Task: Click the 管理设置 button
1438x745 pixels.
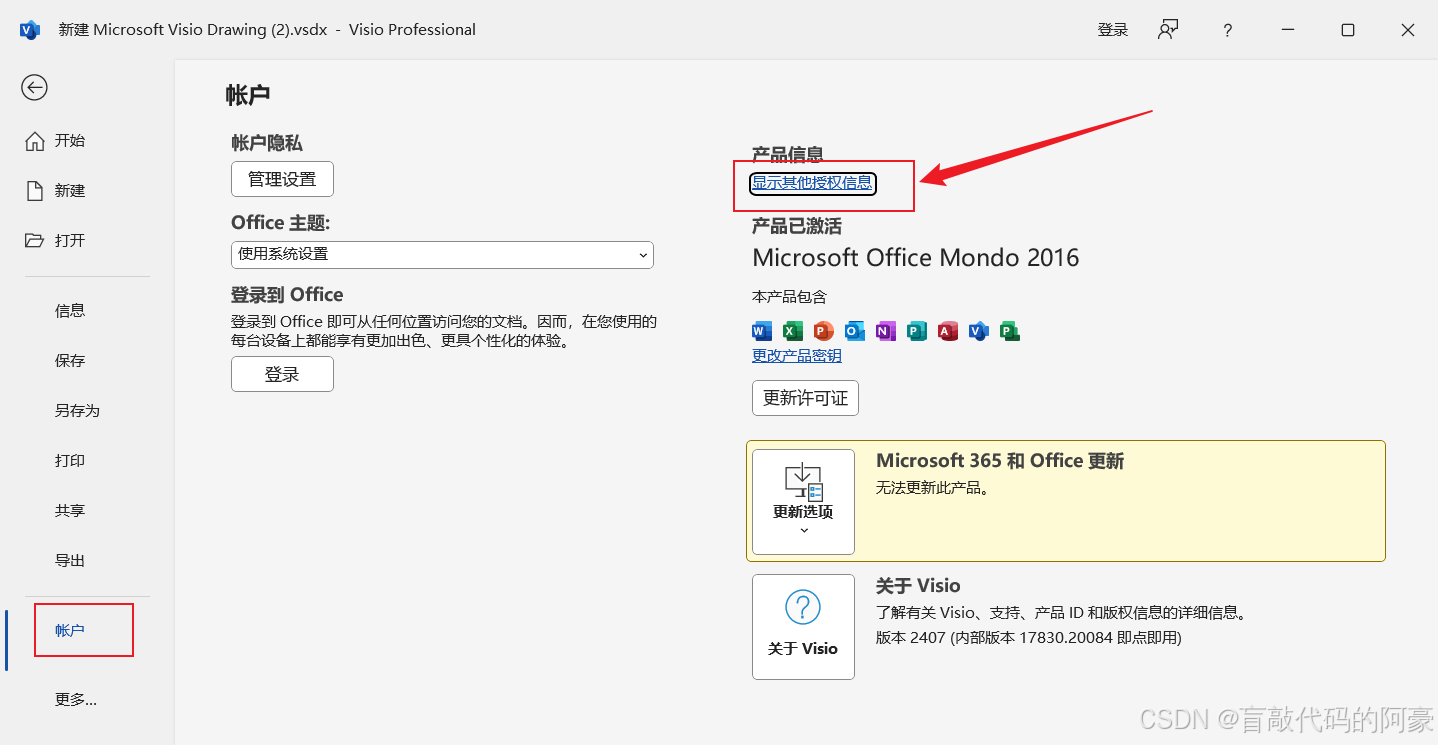Action: coord(282,180)
